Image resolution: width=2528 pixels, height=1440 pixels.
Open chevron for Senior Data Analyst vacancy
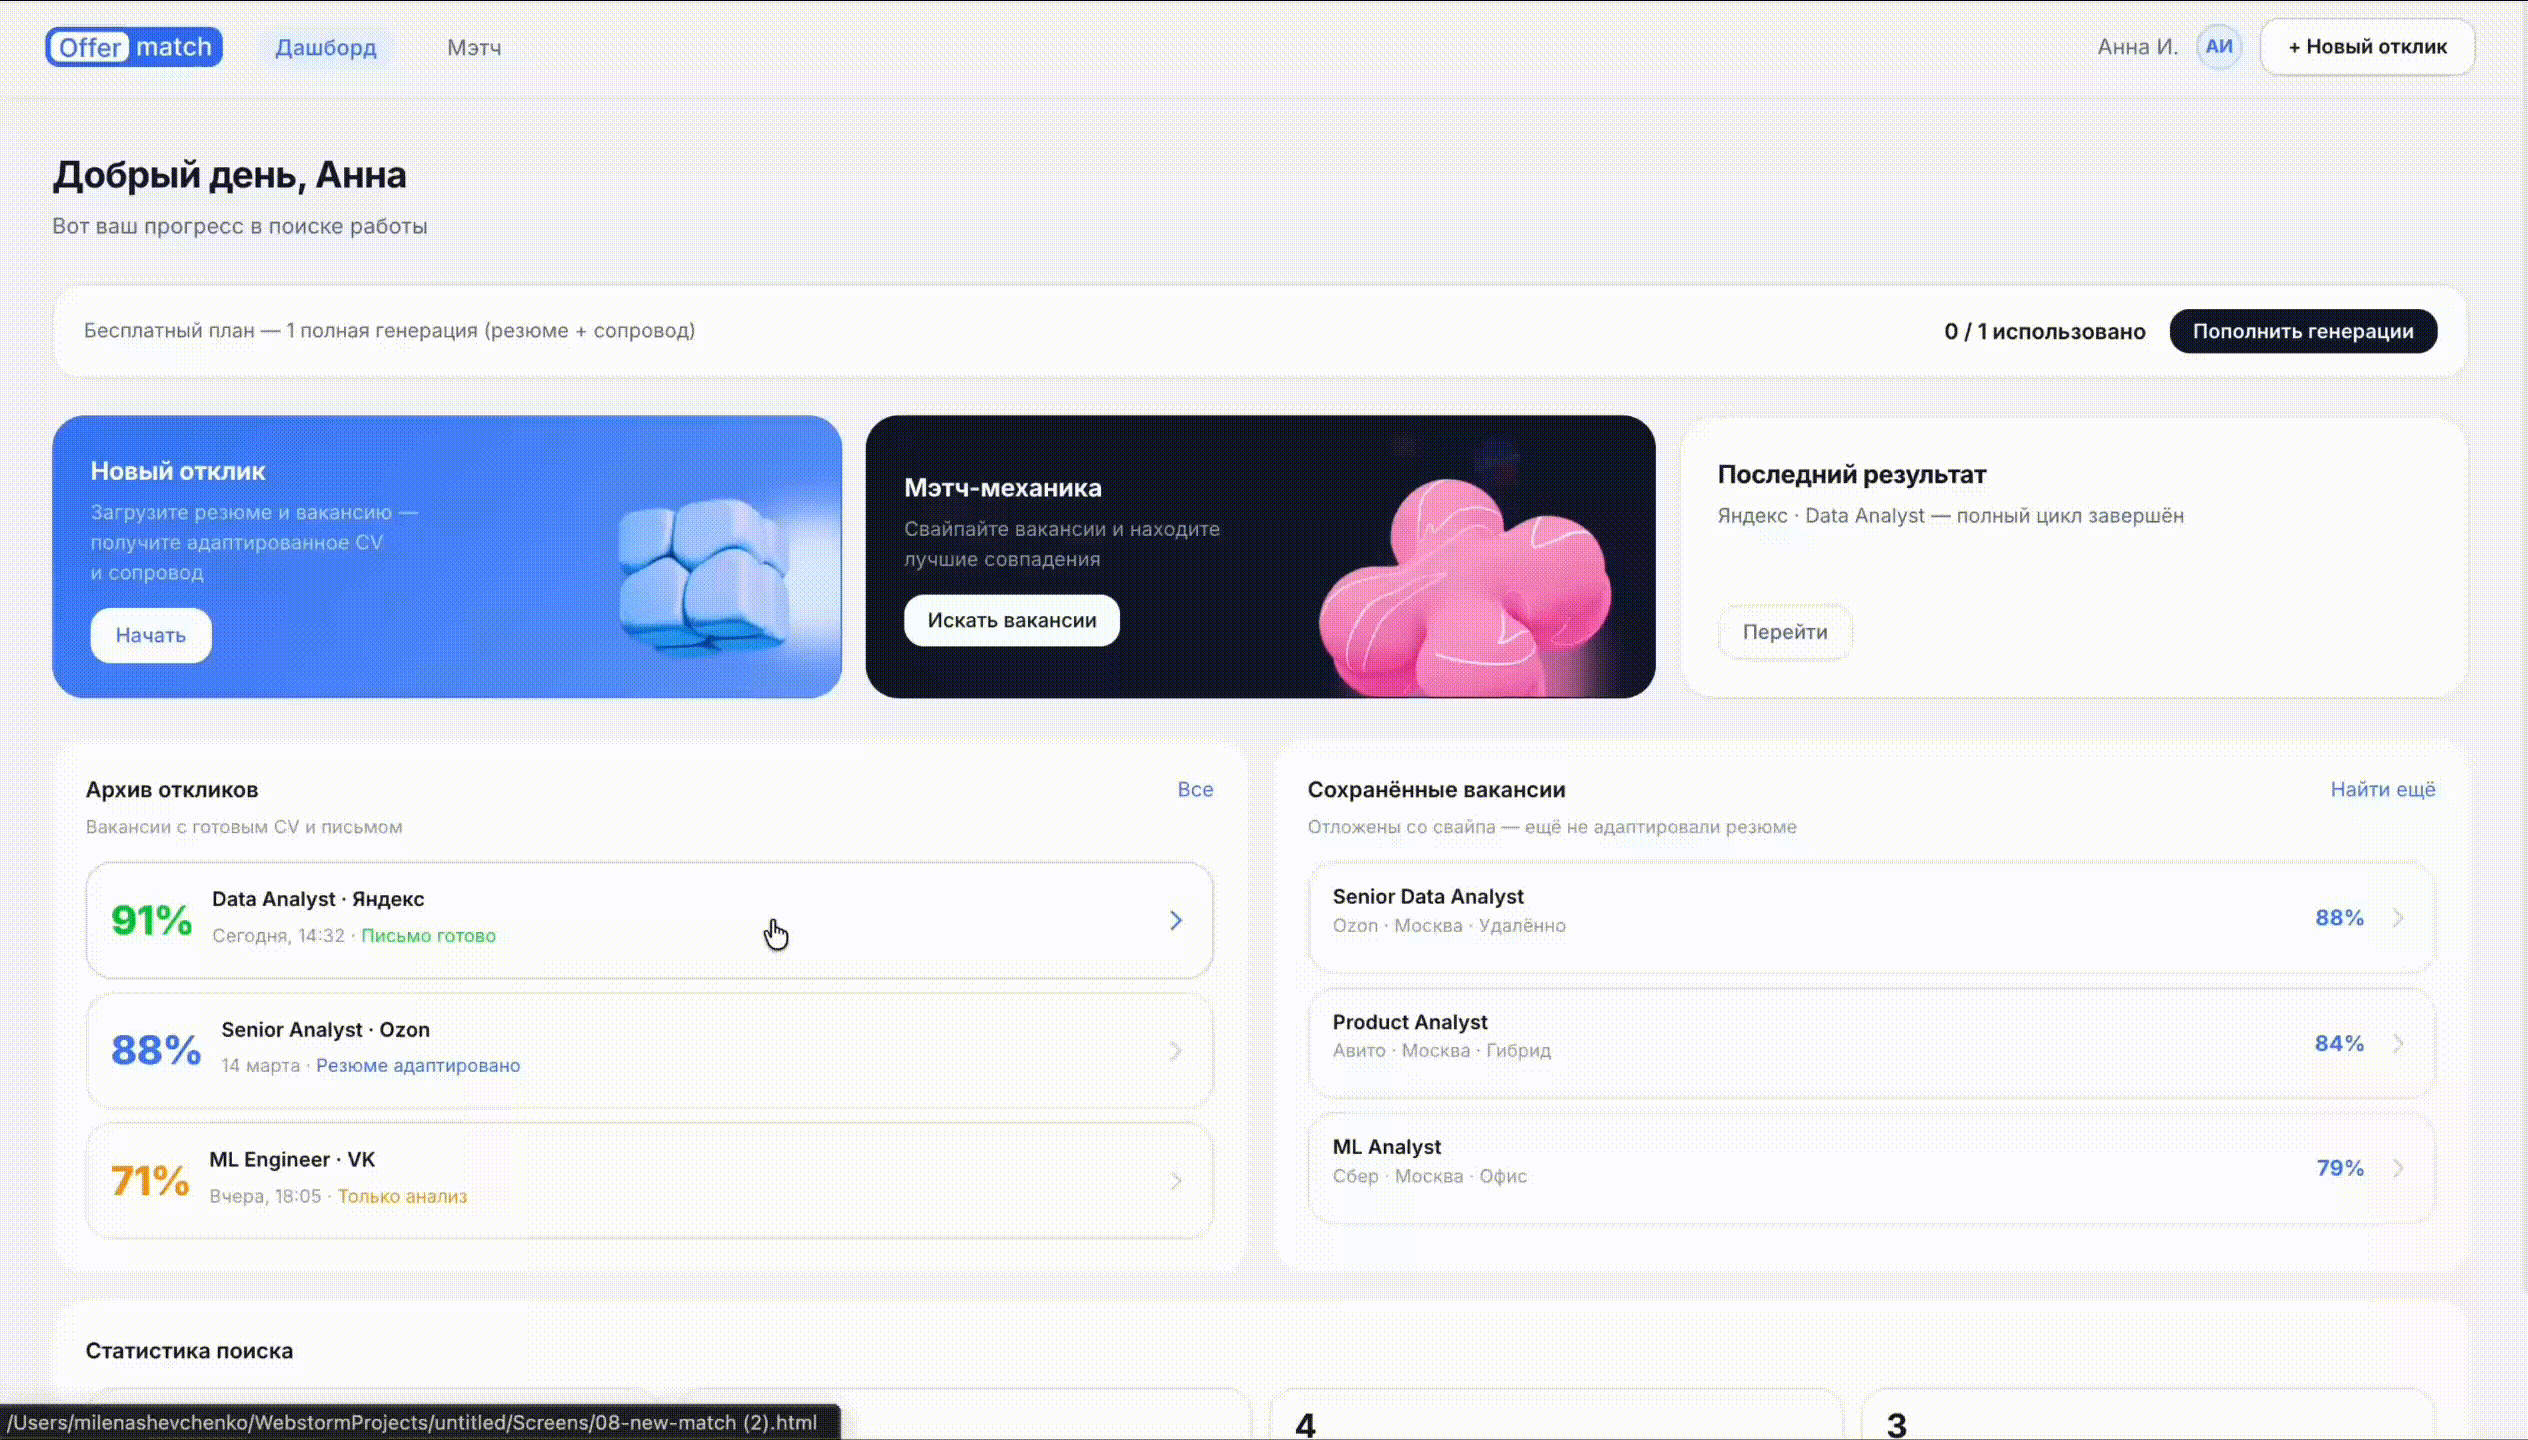pos(2398,917)
